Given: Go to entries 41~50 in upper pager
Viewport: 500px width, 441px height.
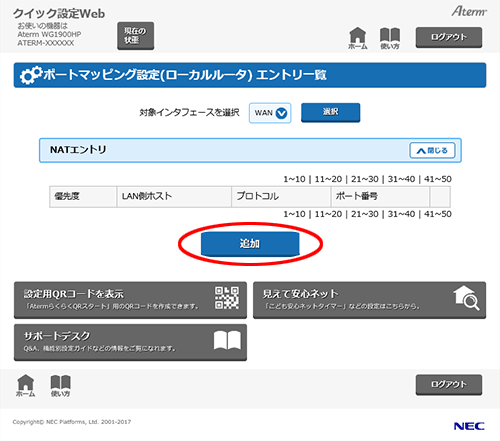Looking at the screenshot, I should (438, 179).
